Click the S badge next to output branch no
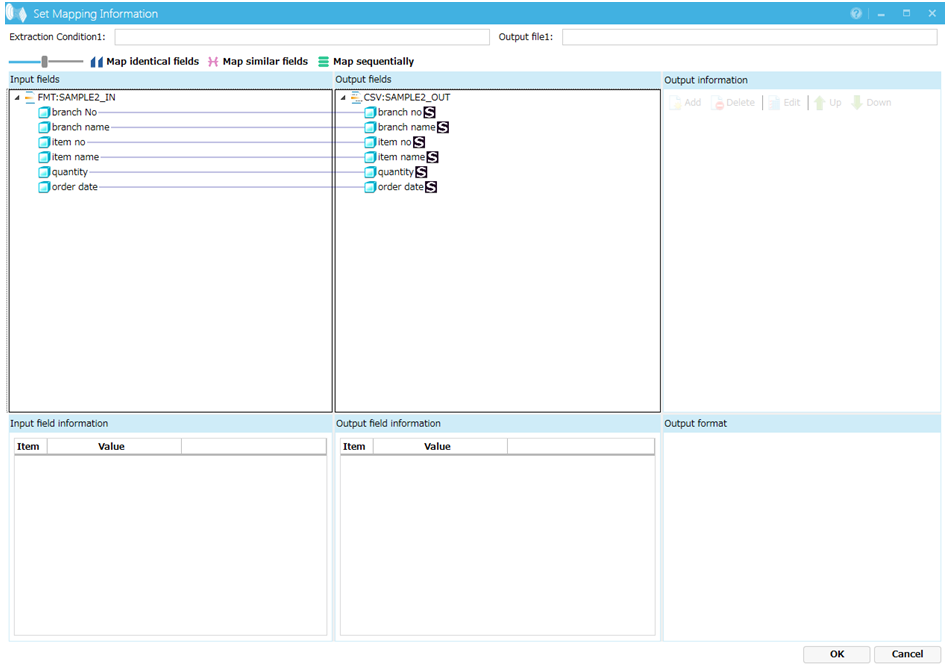 click(x=429, y=112)
